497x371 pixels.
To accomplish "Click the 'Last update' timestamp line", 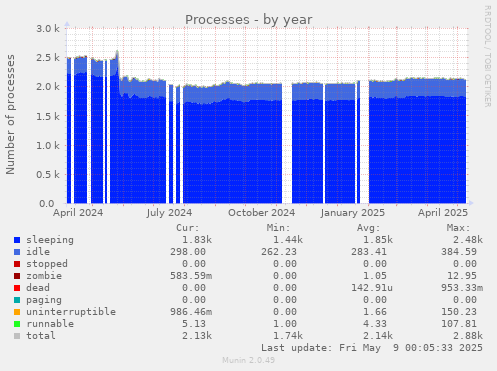I will 372,348.
